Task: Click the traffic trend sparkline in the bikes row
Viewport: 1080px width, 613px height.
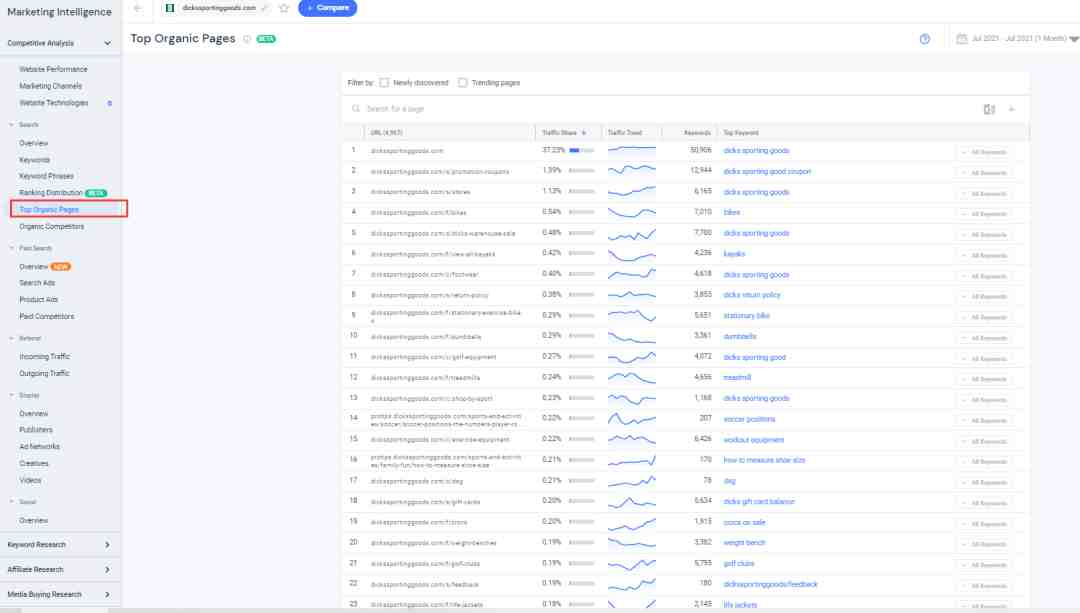Action: pos(632,212)
